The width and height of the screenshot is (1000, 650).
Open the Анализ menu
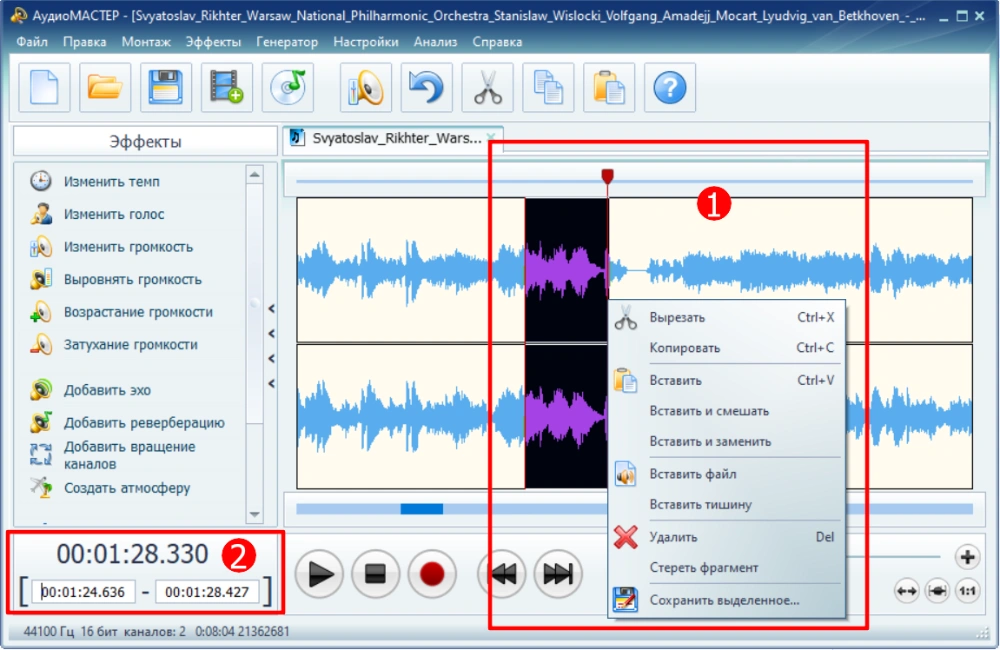tap(435, 42)
